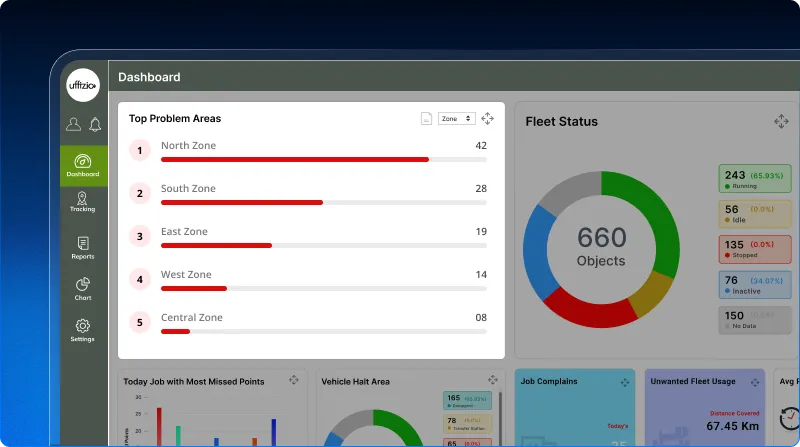This screenshot has width=800, height=447.
Task: Open the notifications bell
Action: (95, 125)
